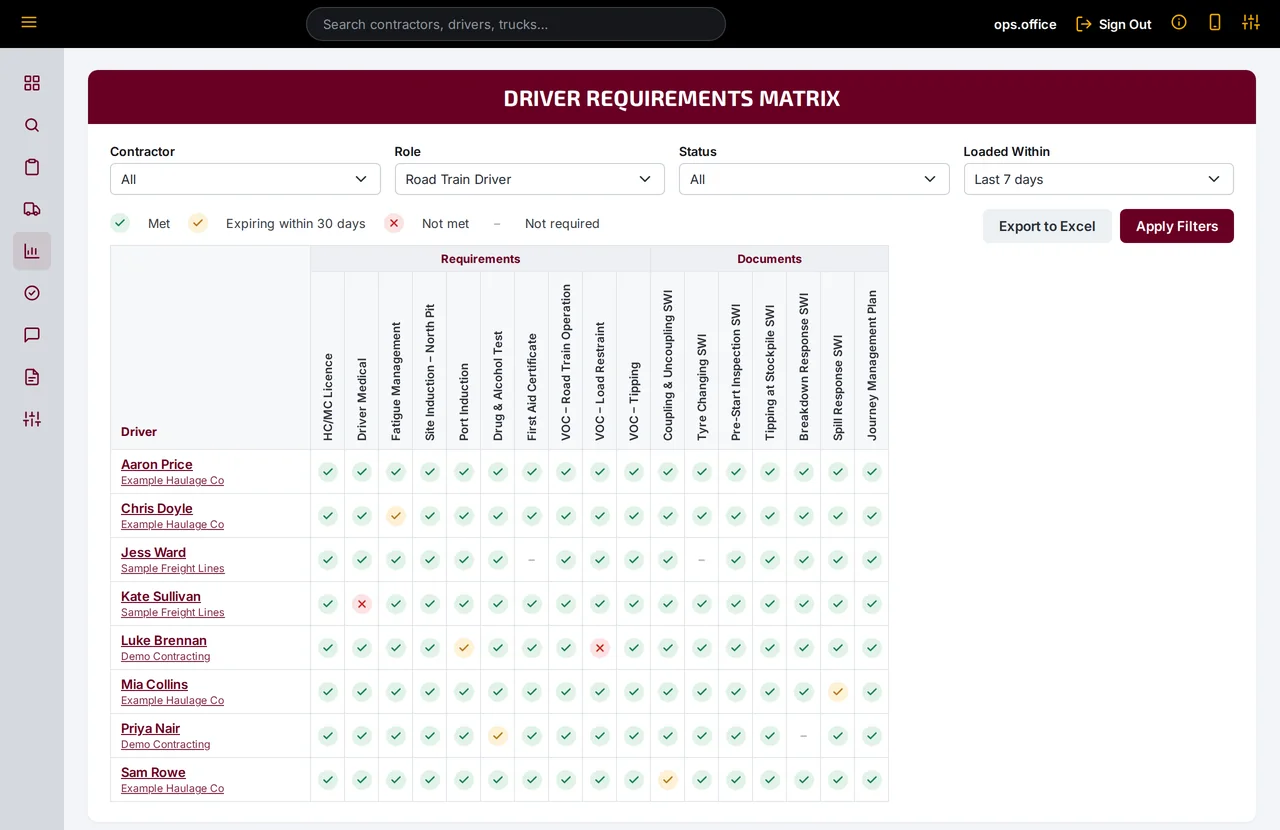The width and height of the screenshot is (1280, 830).
Task: Open the clipboard icon in sidebar
Action: click(x=32, y=167)
